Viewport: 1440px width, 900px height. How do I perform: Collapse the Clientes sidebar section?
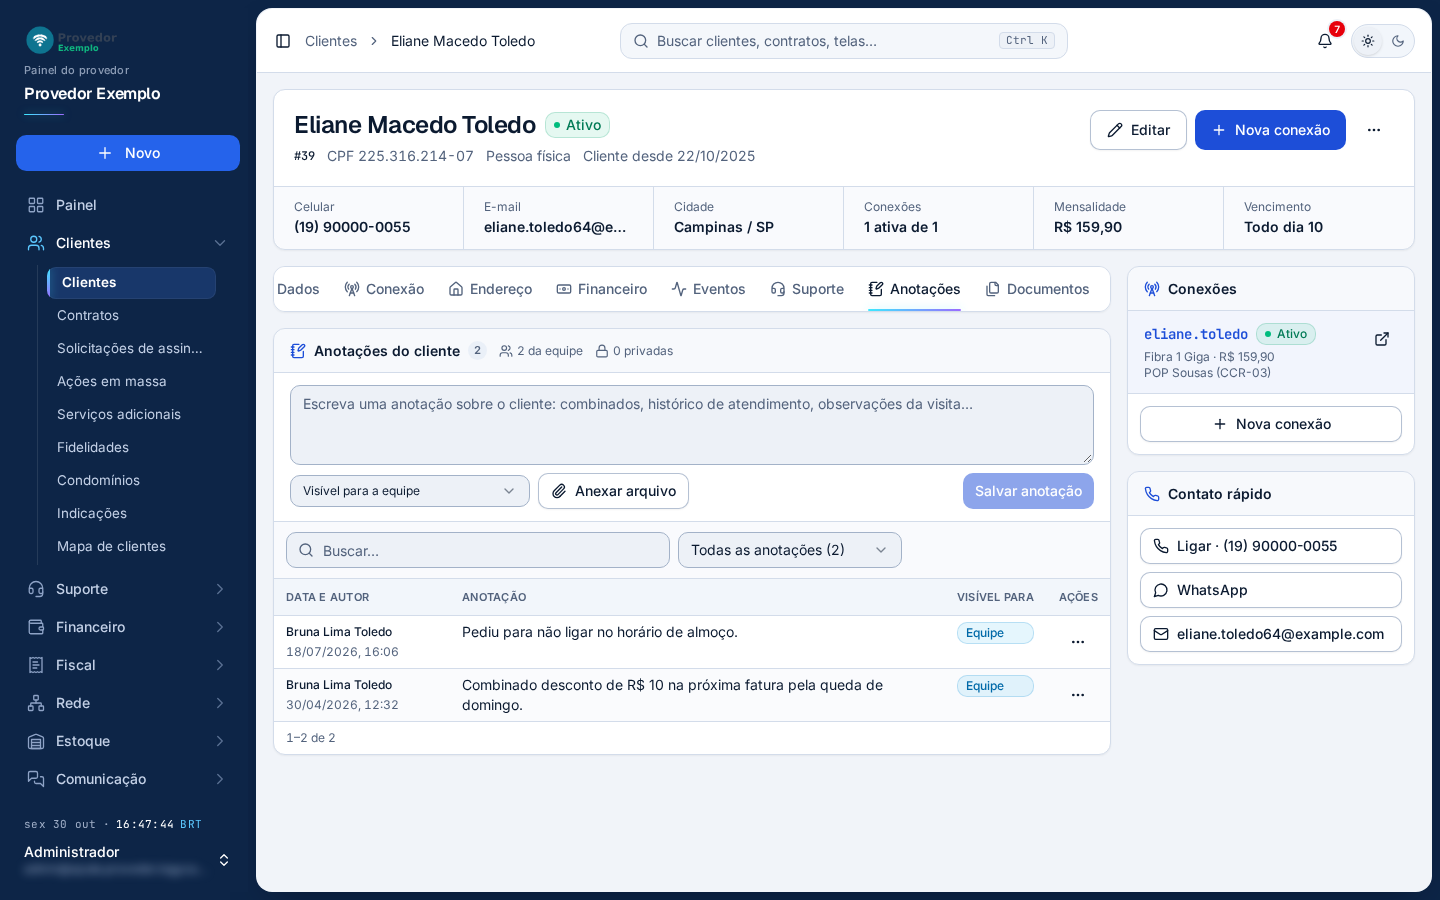[x=128, y=243]
